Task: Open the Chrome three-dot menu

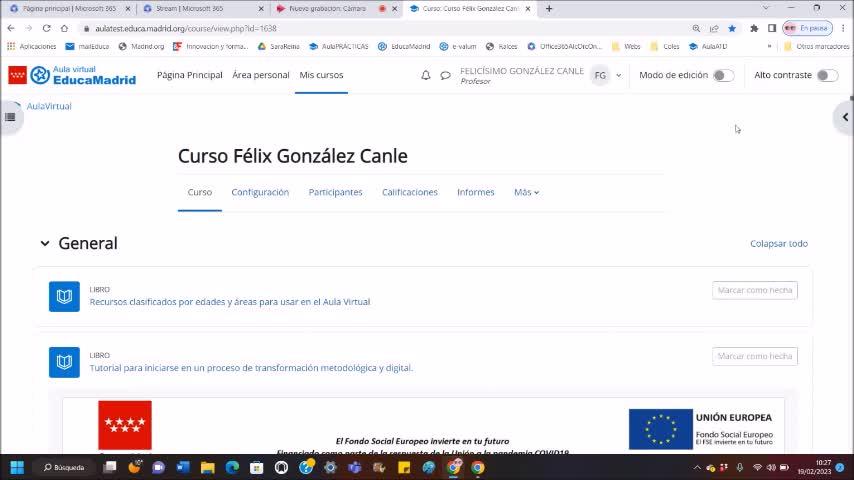Action: click(843, 28)
